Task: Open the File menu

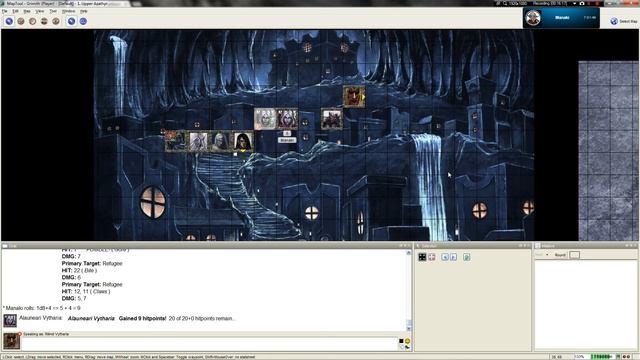Action: 4,11
